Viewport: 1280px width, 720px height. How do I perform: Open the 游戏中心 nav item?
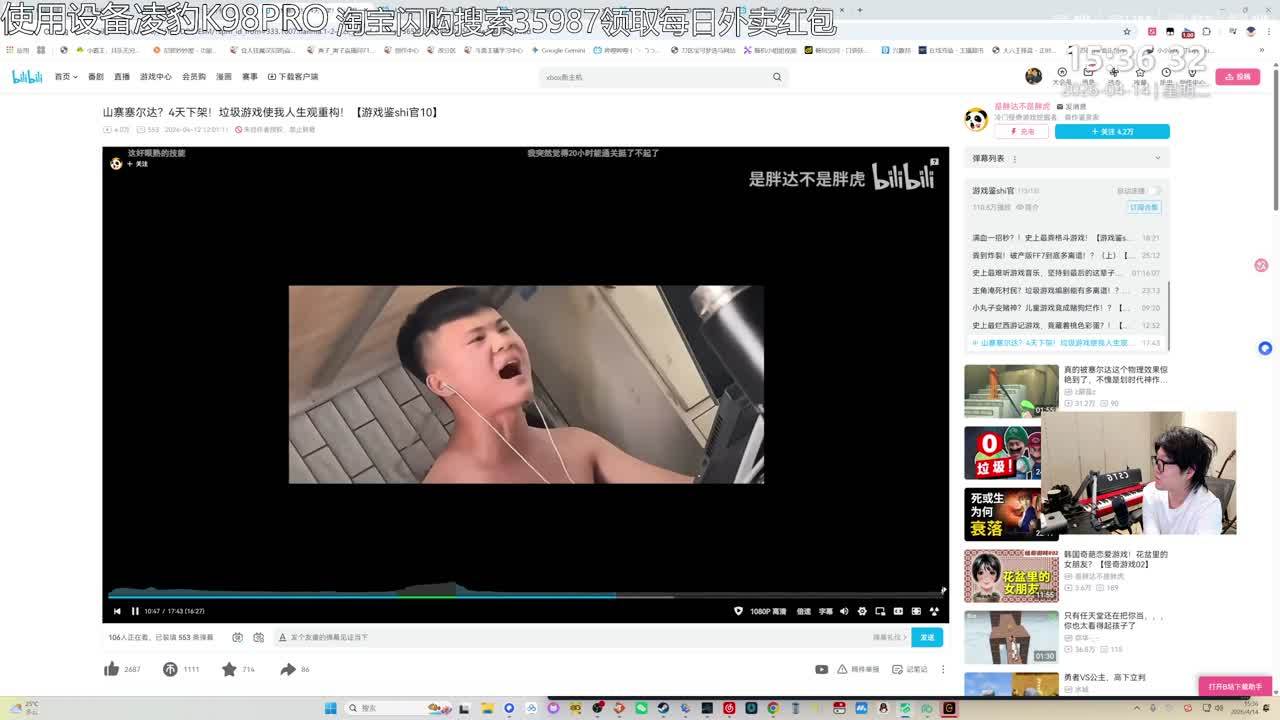tap(156, 77)
